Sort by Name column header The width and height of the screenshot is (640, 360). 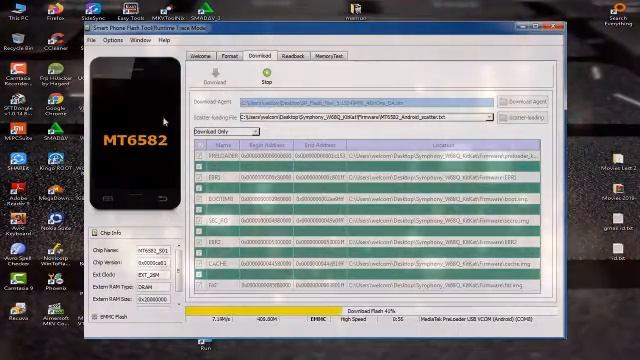pos(223,145)
